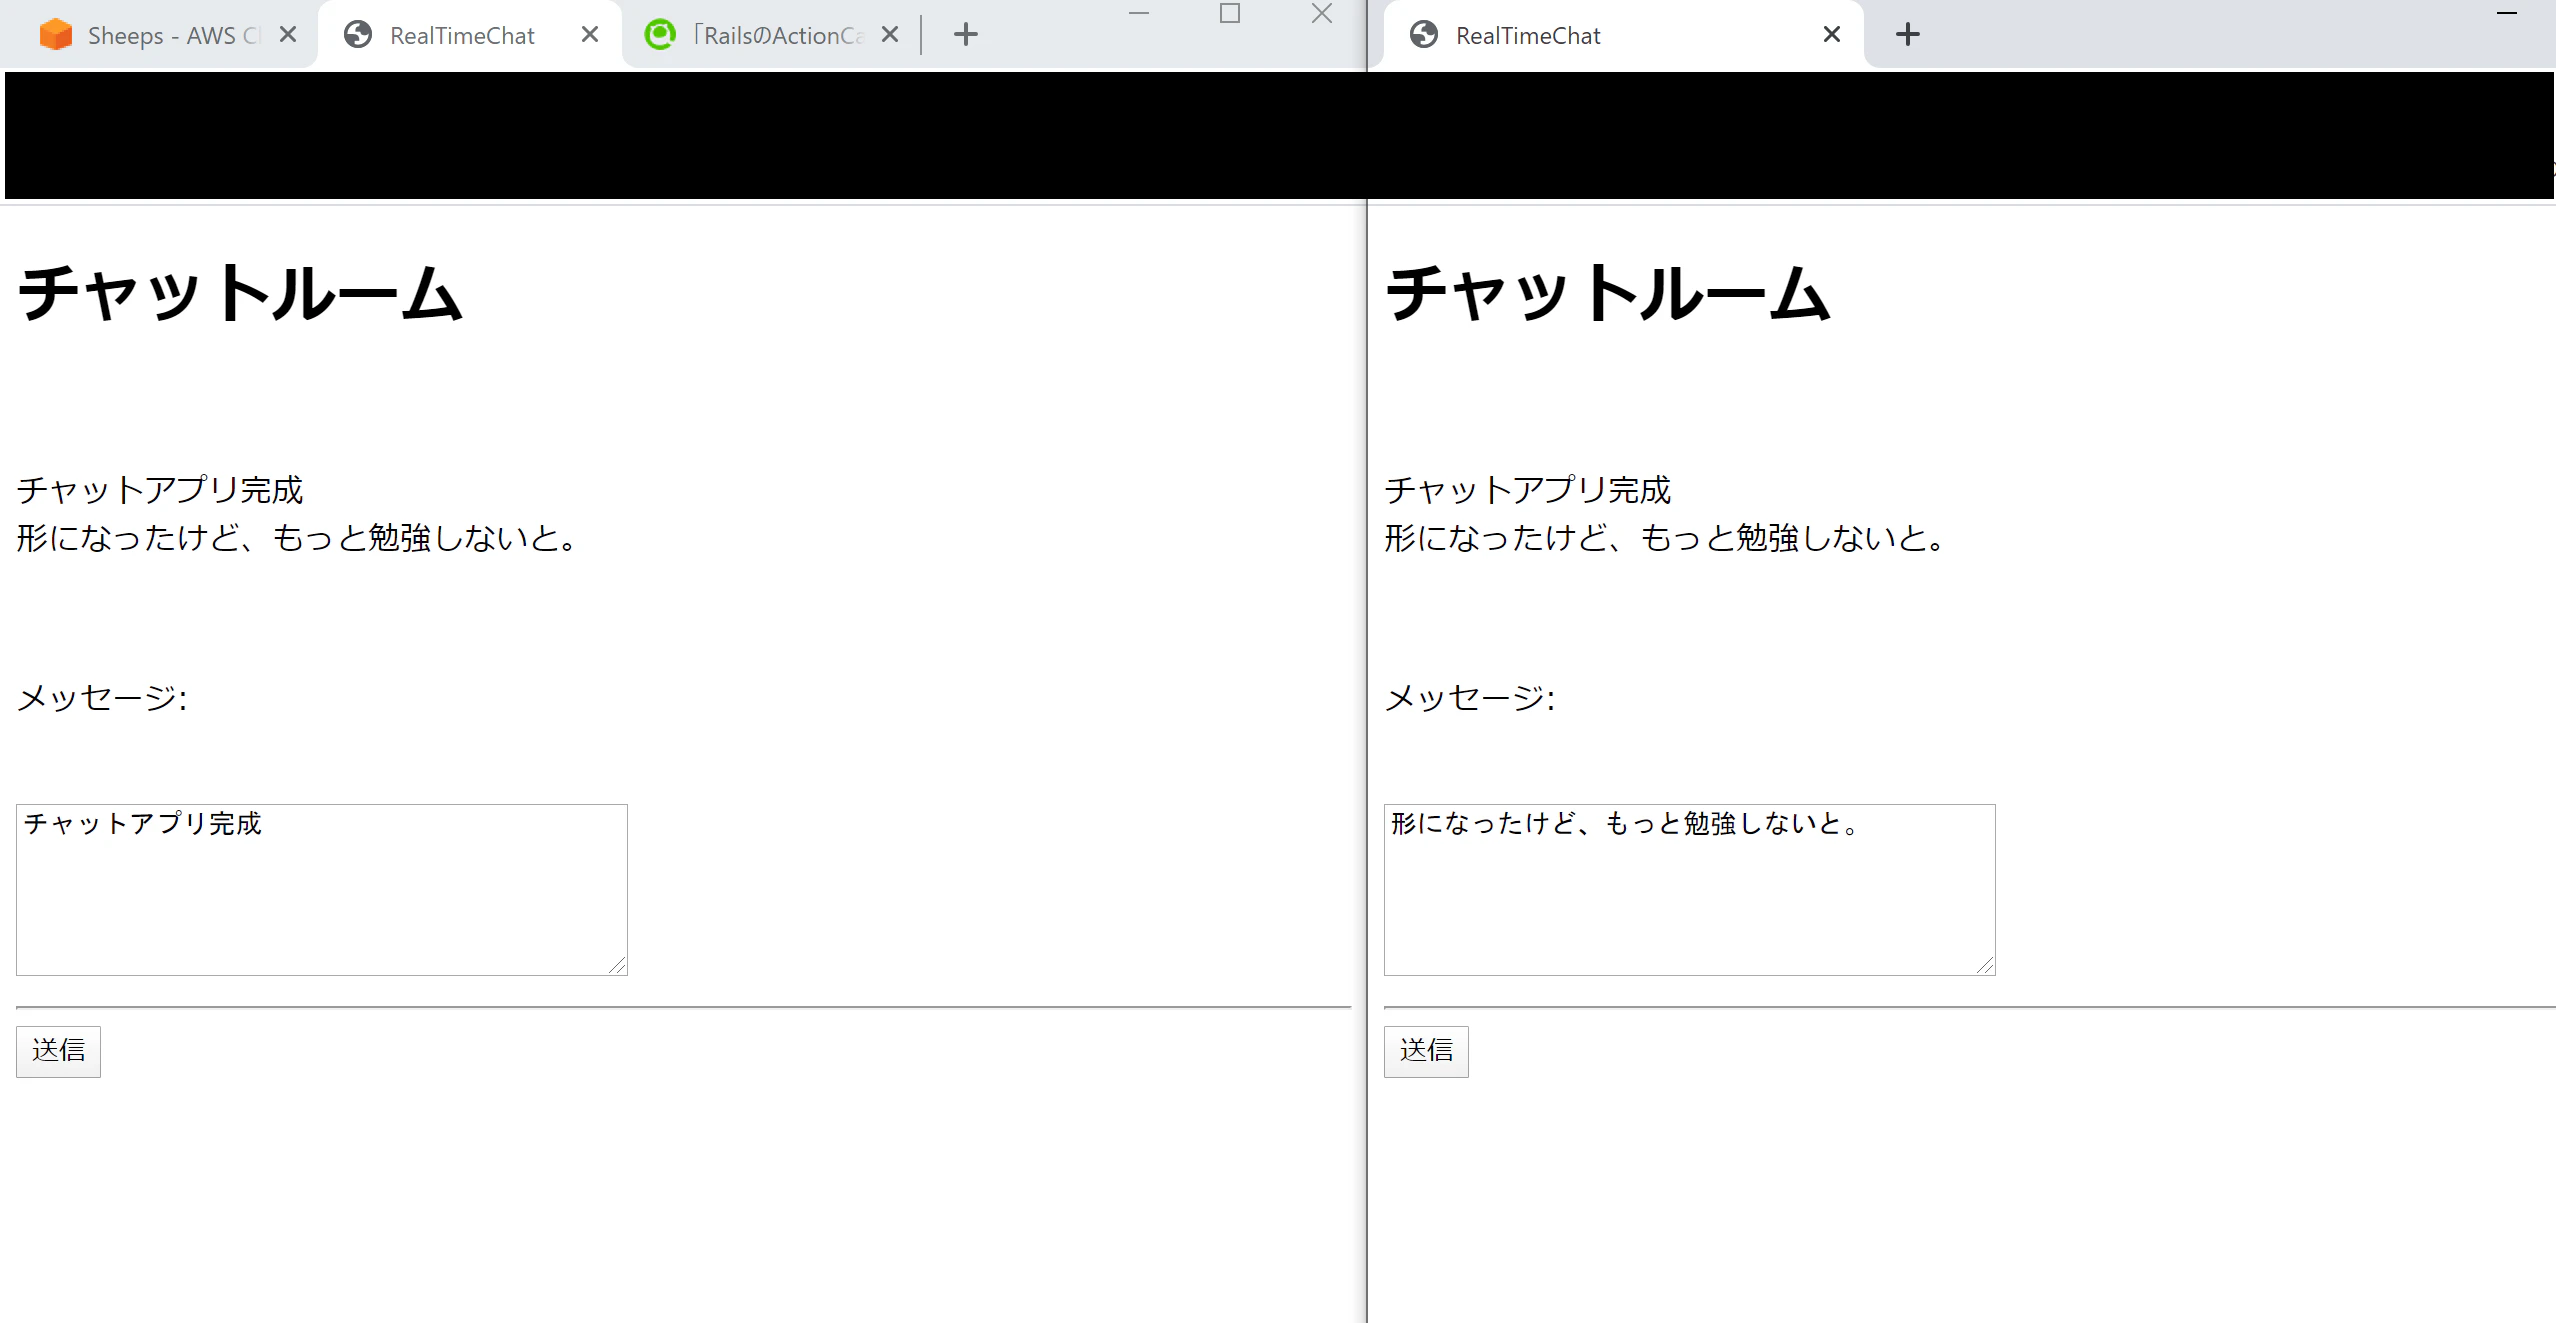This screenshot has height=1323, width=2556.
Task: Click globe favicon on right RealTimeChat tab
Action: [1424, 35]
